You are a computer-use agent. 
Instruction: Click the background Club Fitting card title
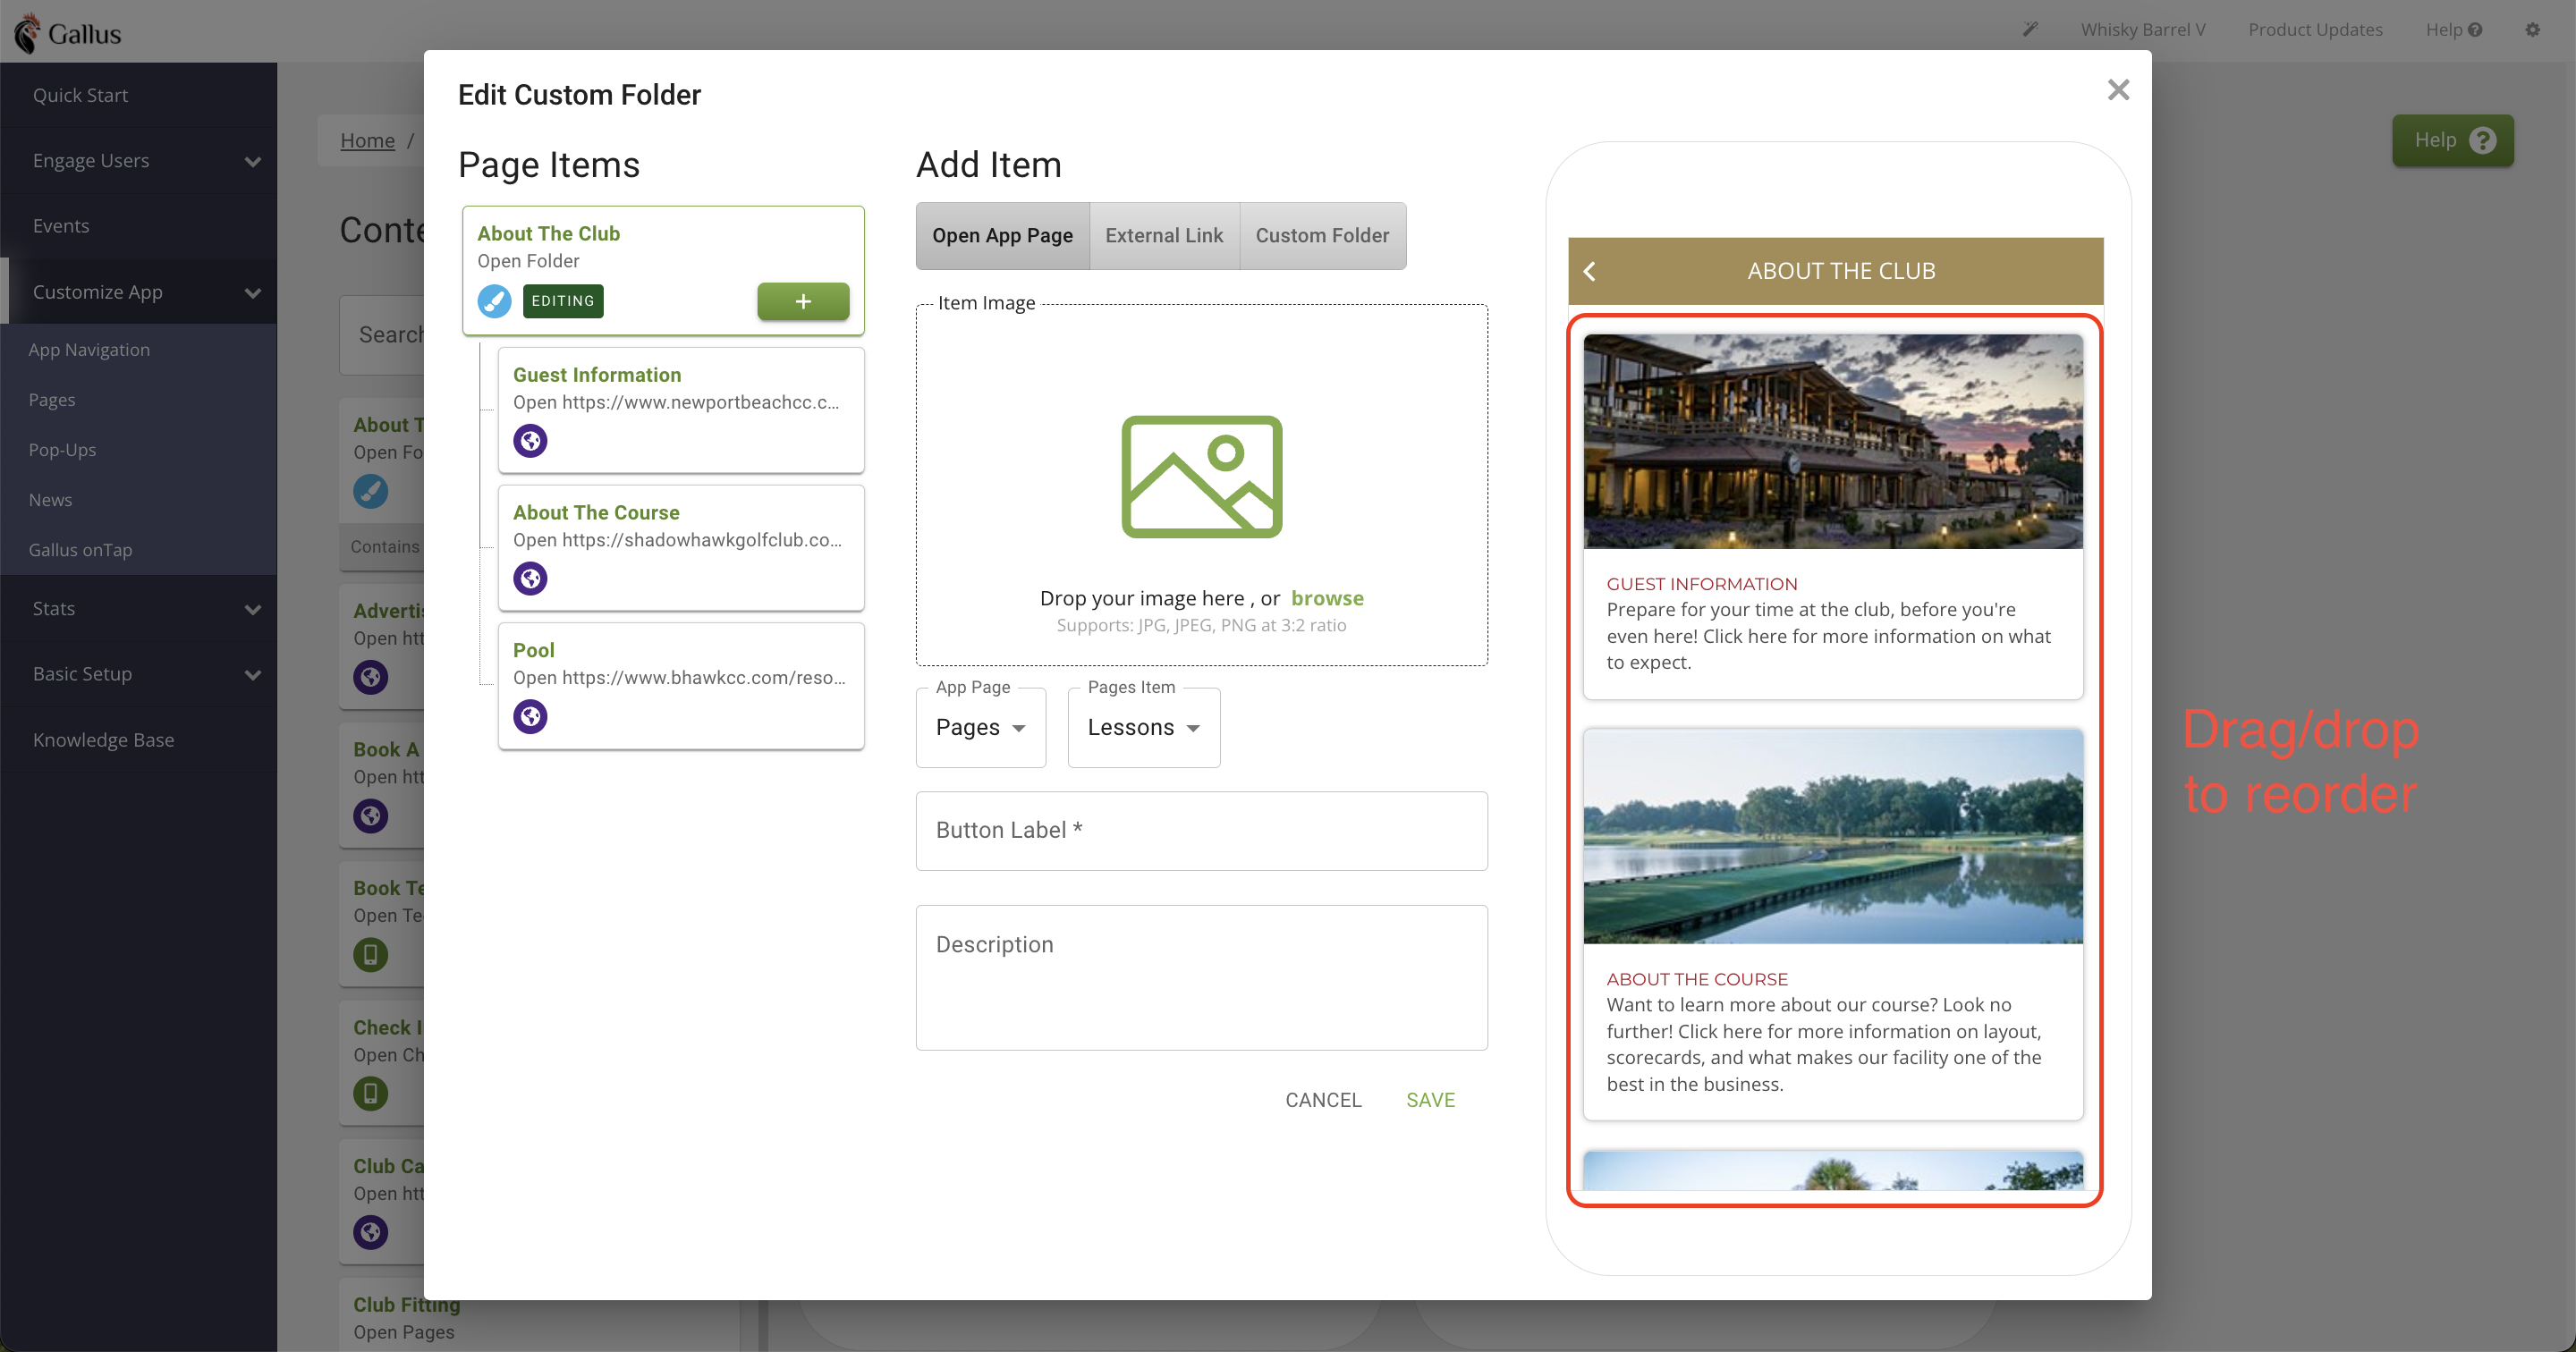407,1305
